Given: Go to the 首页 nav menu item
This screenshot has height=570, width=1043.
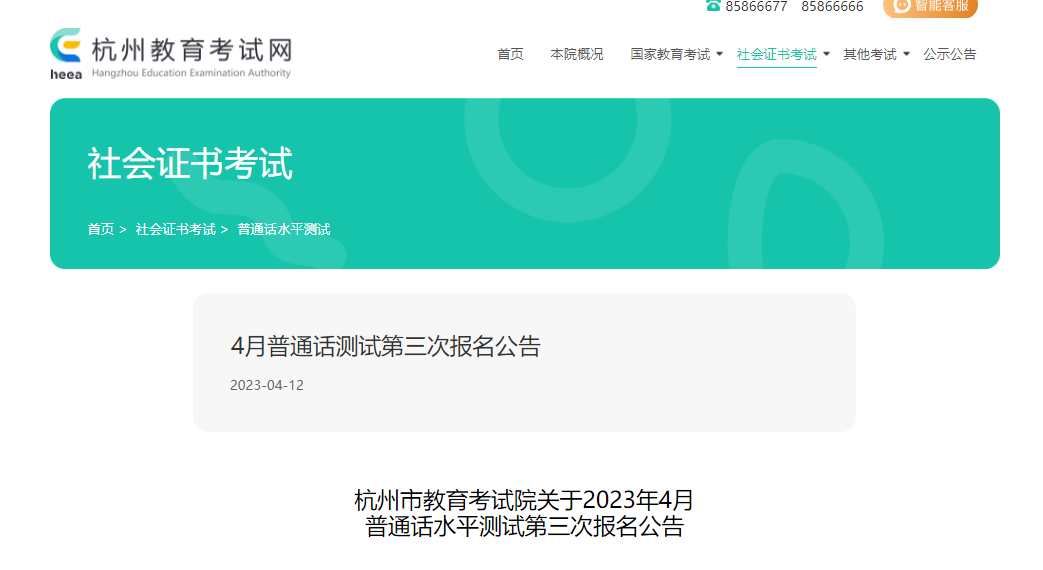Looking at the screenshot, I should coord(510,55).
